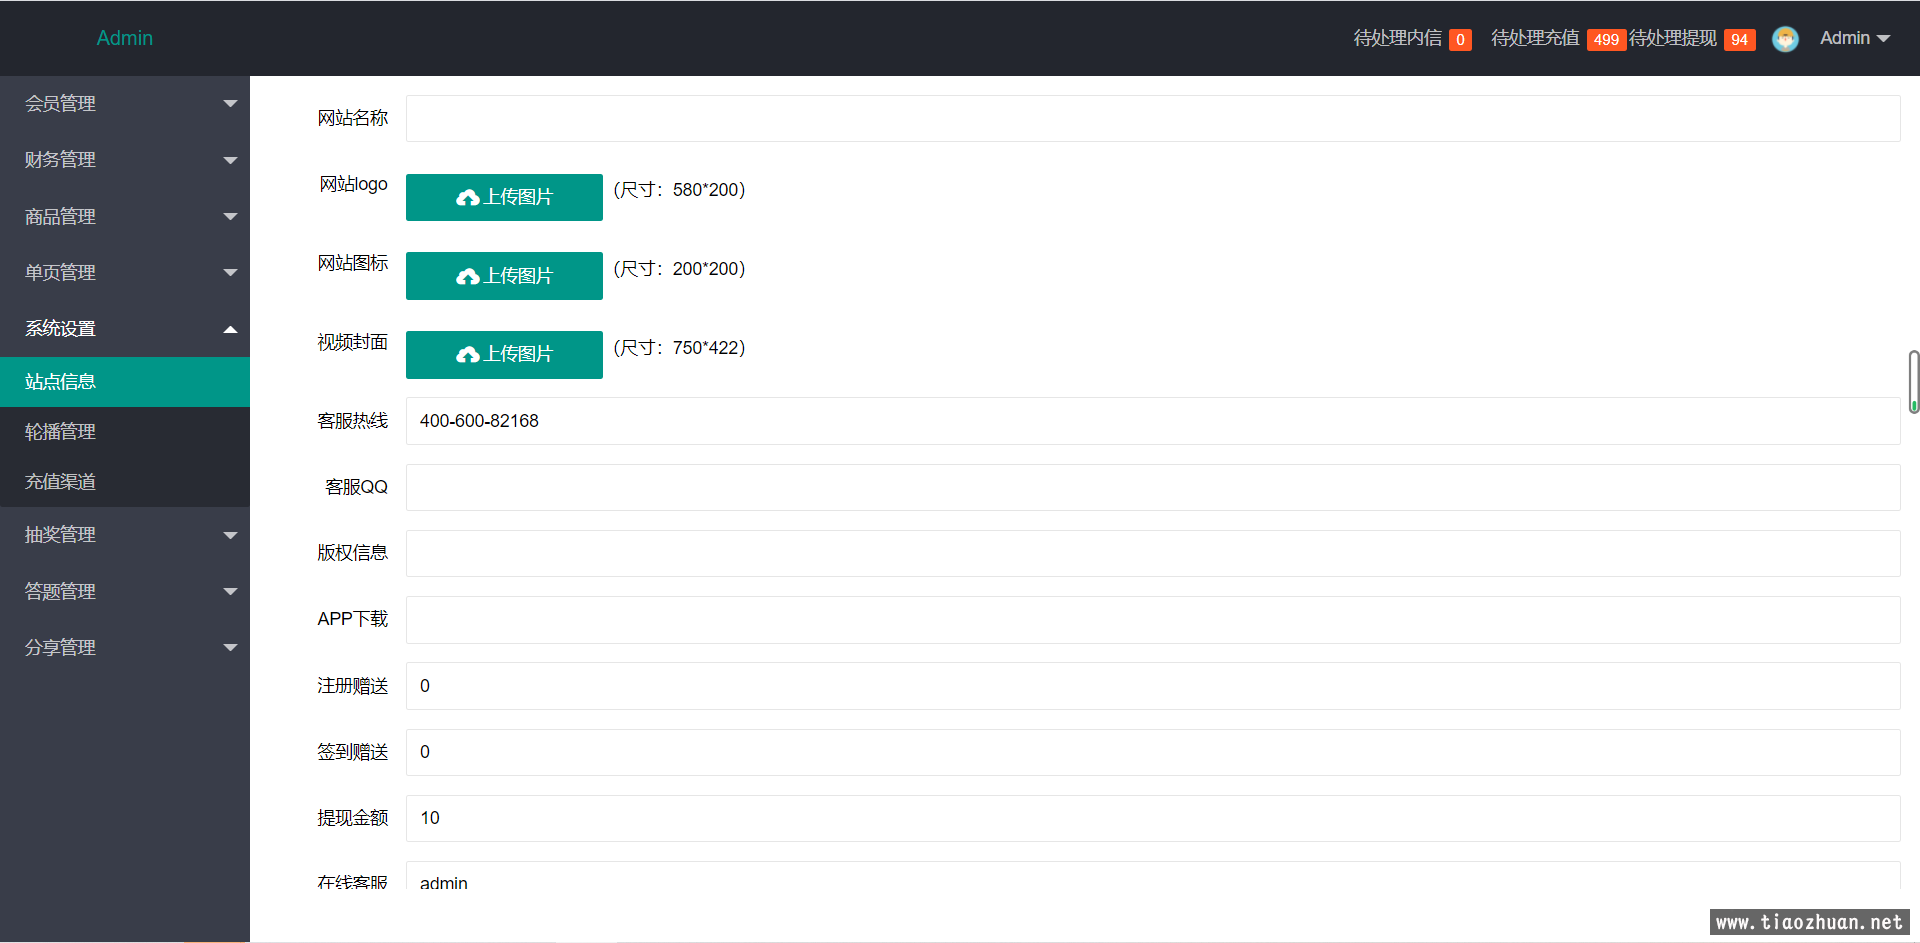The image size is (1920, 943).
Task: Expand the 答题管理 menu
Action: pyautogui.click(x=125, y=591)
